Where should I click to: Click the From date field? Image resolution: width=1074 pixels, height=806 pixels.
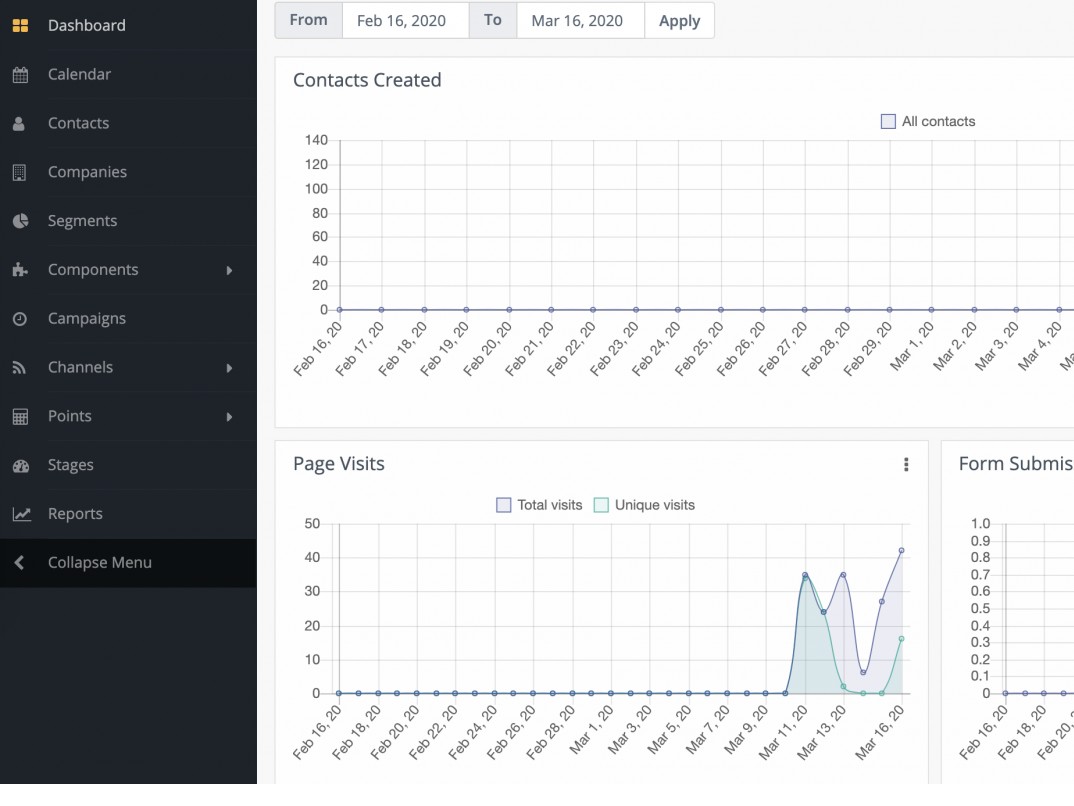405,20
